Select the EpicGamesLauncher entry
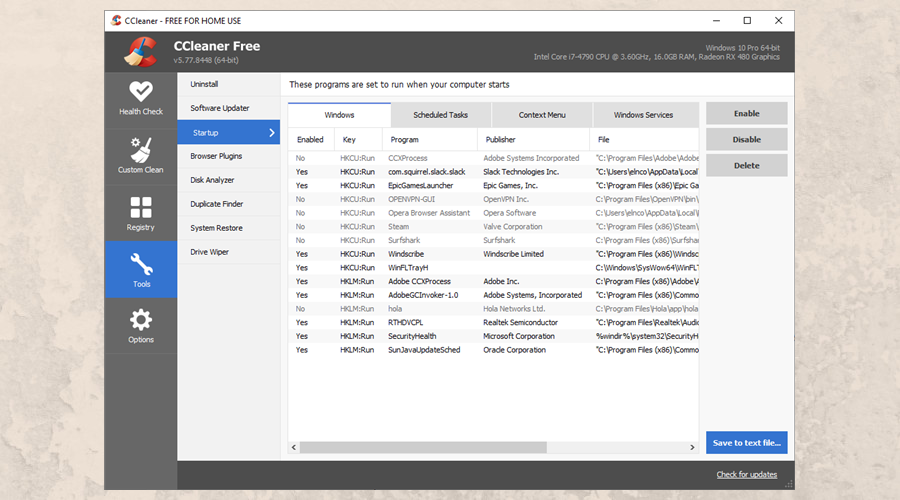This screenshot has height=500, width=900. (494, 185)
